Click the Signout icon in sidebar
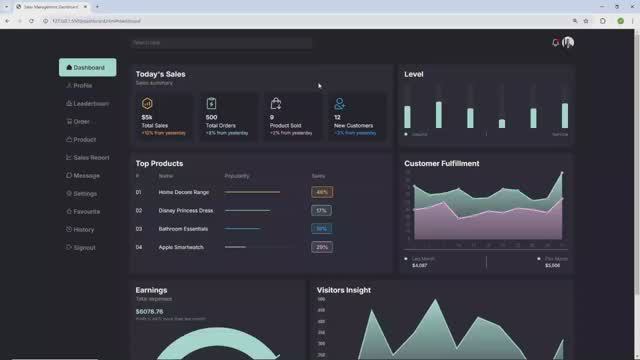Viewport: 640px width, 360px height. pos(69,247)
